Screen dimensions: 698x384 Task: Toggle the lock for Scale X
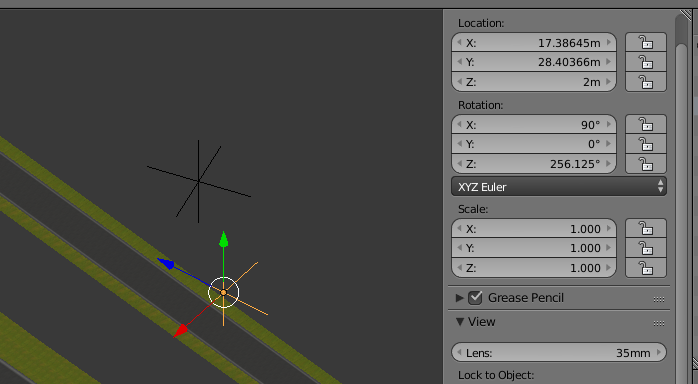(645, 228)
